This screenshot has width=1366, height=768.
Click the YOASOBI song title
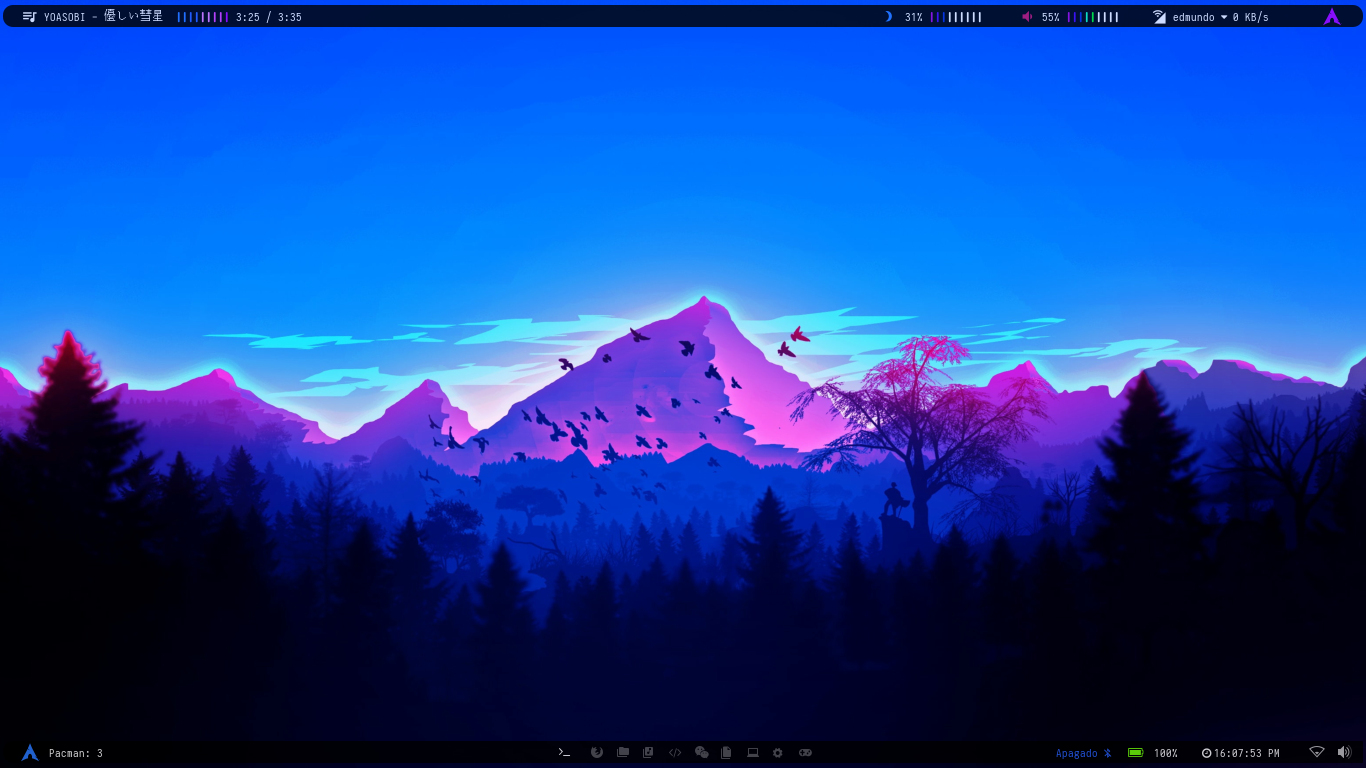coord(103,17)
